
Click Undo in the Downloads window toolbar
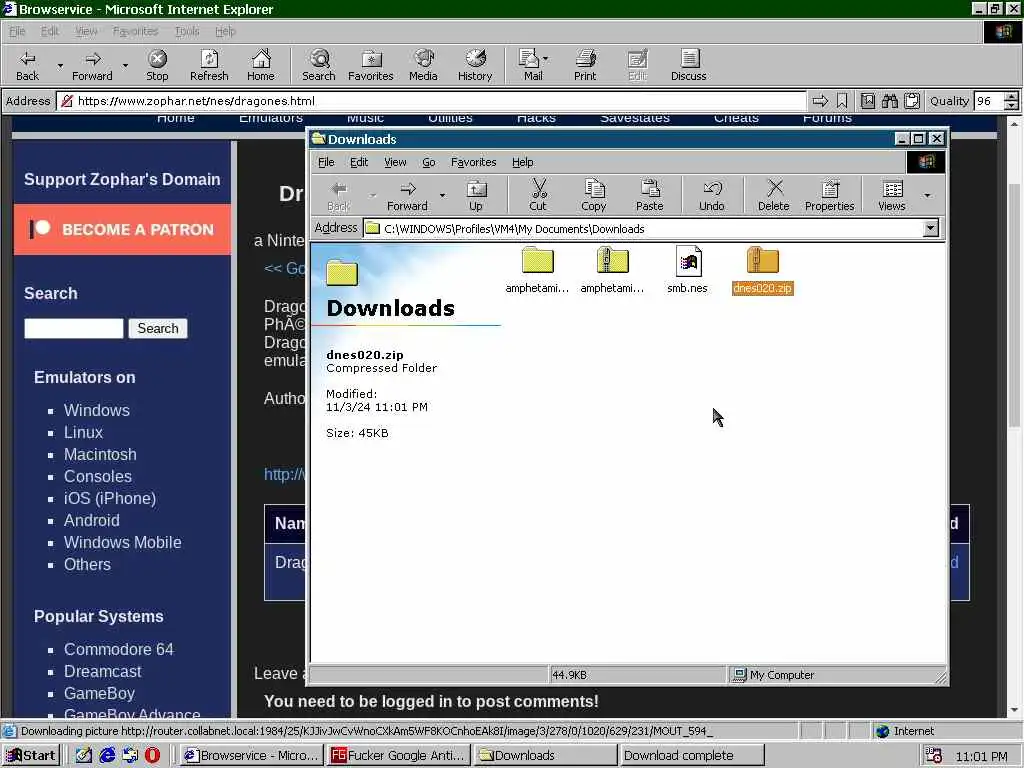712,195
